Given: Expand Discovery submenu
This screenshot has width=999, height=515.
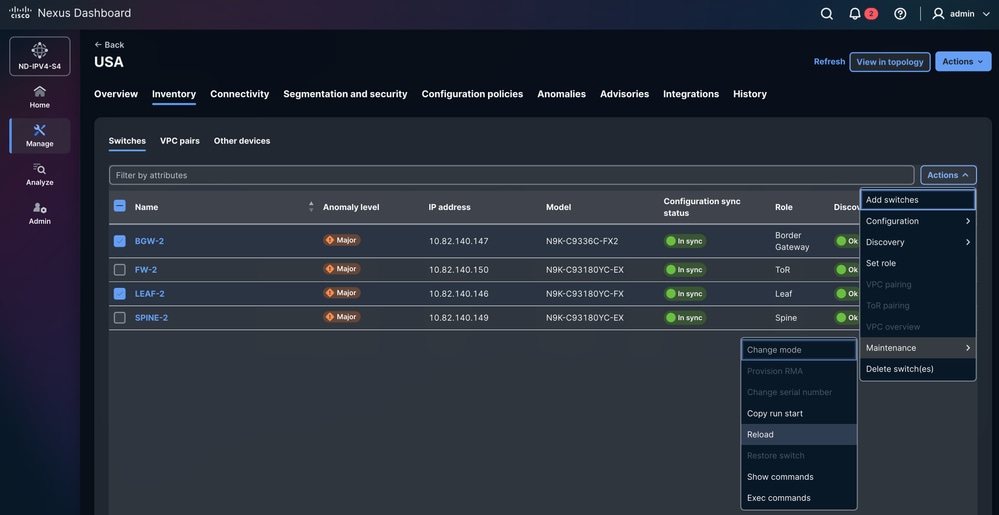Looking at the screenshot, I should [917, 242].
